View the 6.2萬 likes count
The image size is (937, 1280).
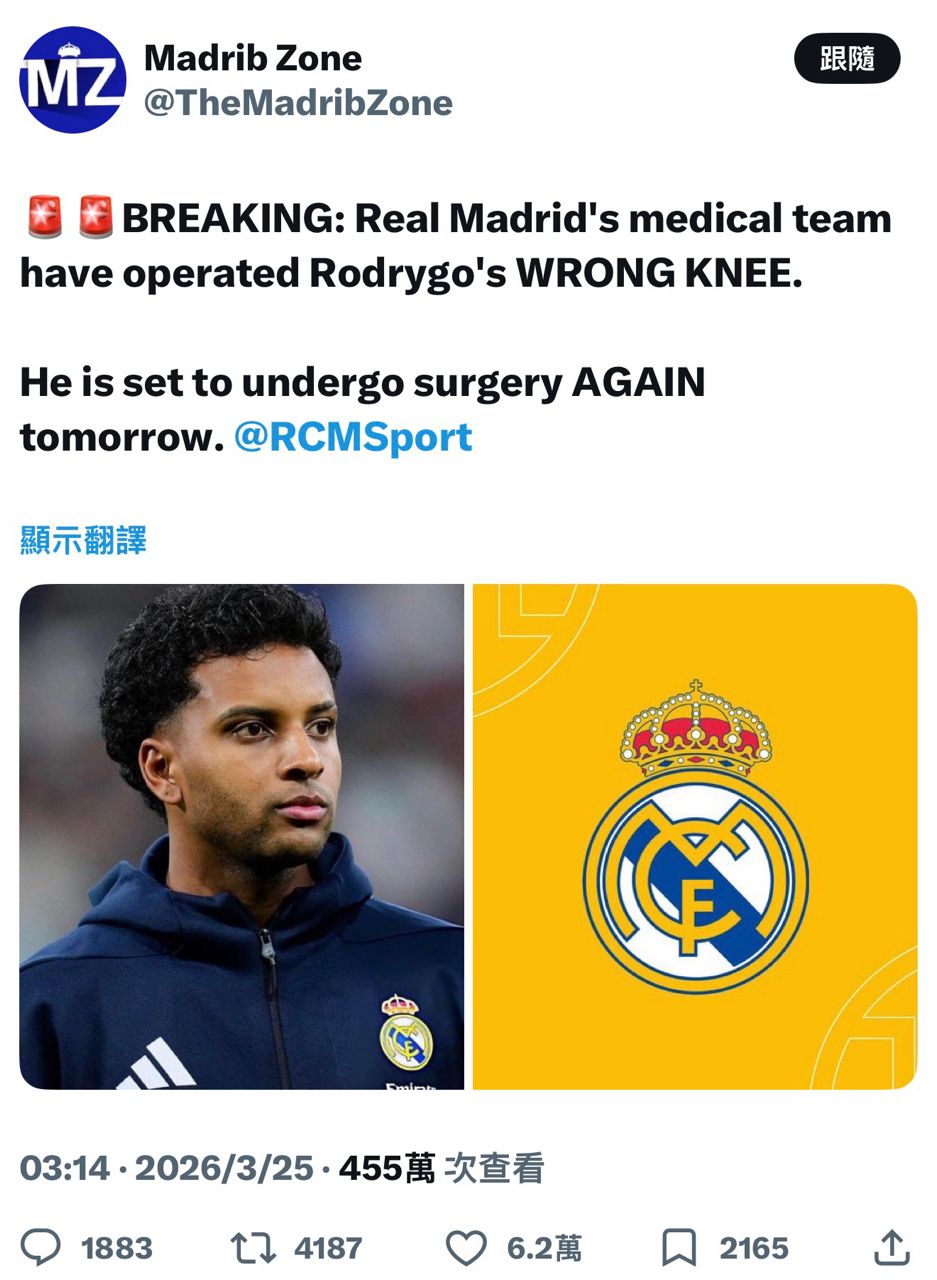[x=544, y=1248]
